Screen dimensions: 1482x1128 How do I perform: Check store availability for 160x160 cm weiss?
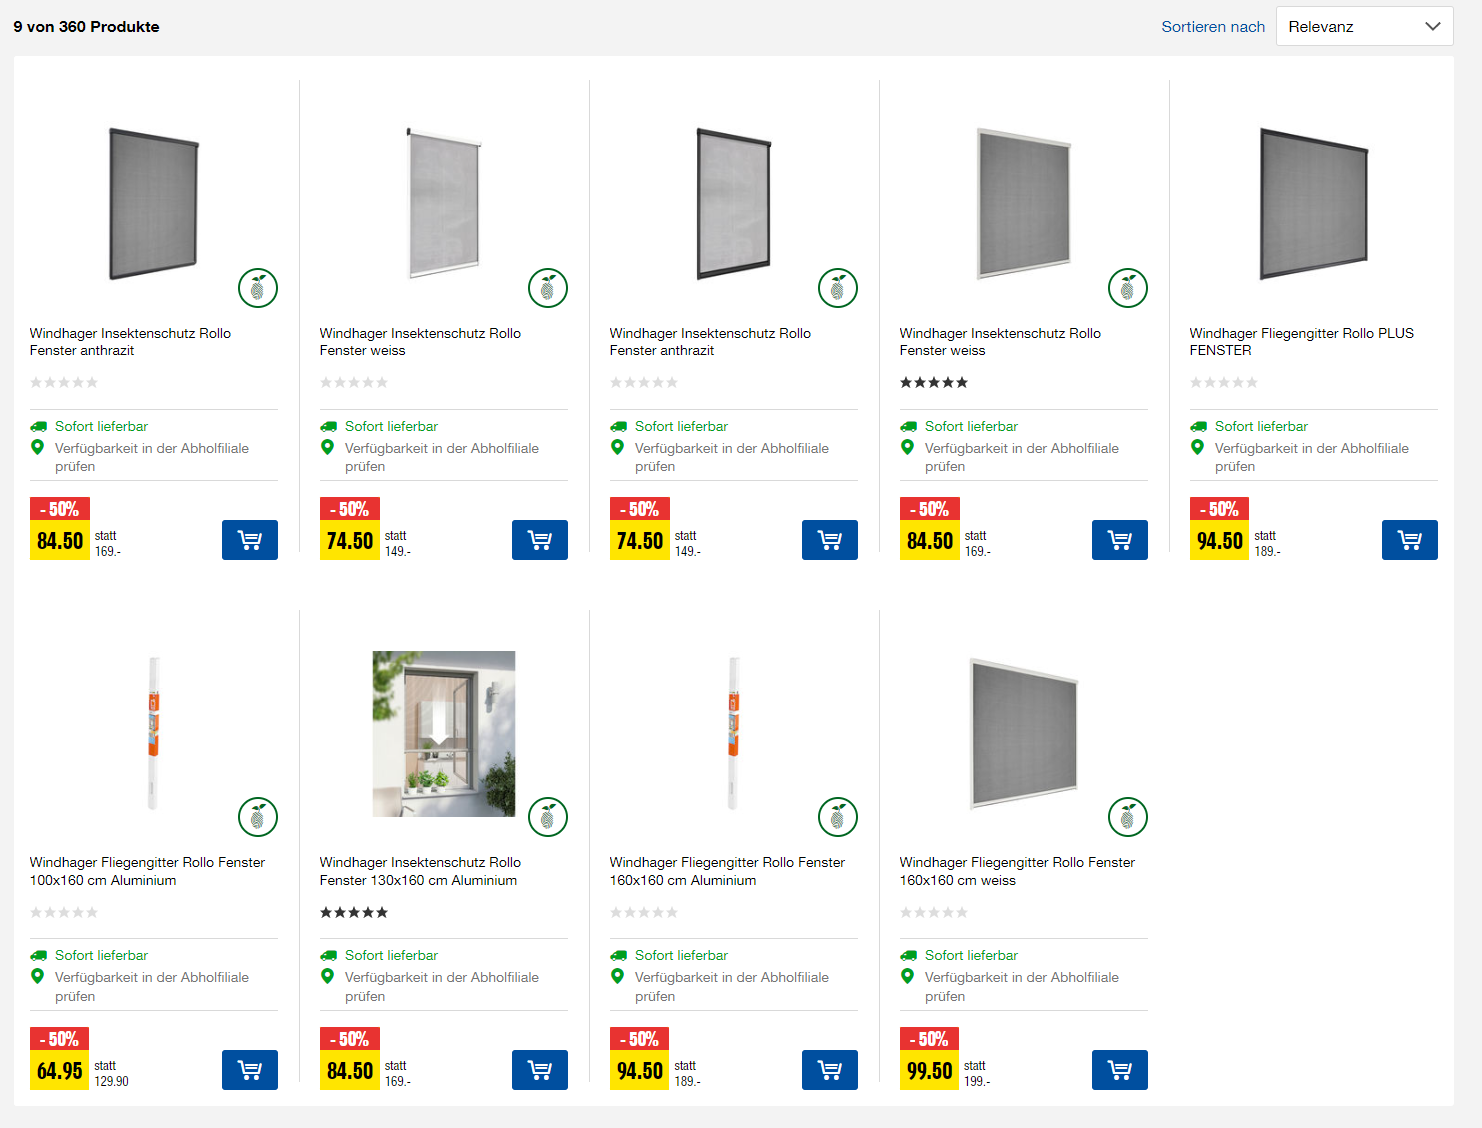click(1022, 986)
